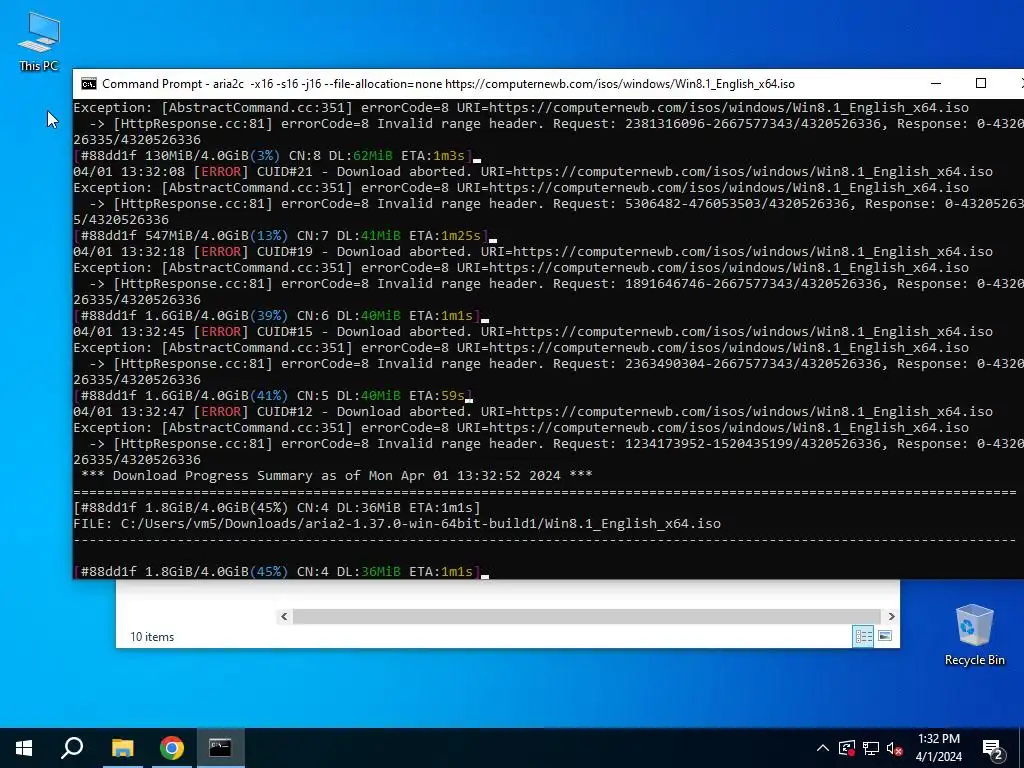Viewport: 1024px width, 768px height.
Task: Click the CUID#19 Download aborted line
Action: point(533,251)
